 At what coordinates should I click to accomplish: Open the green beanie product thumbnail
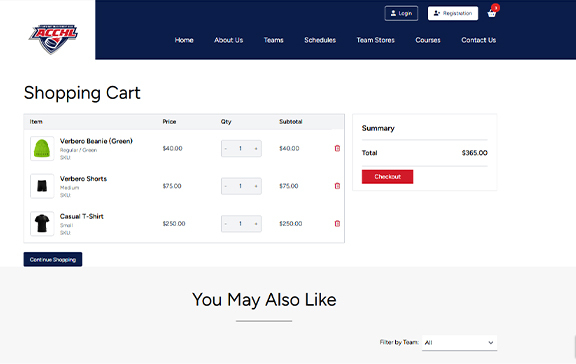click(42, 148)
